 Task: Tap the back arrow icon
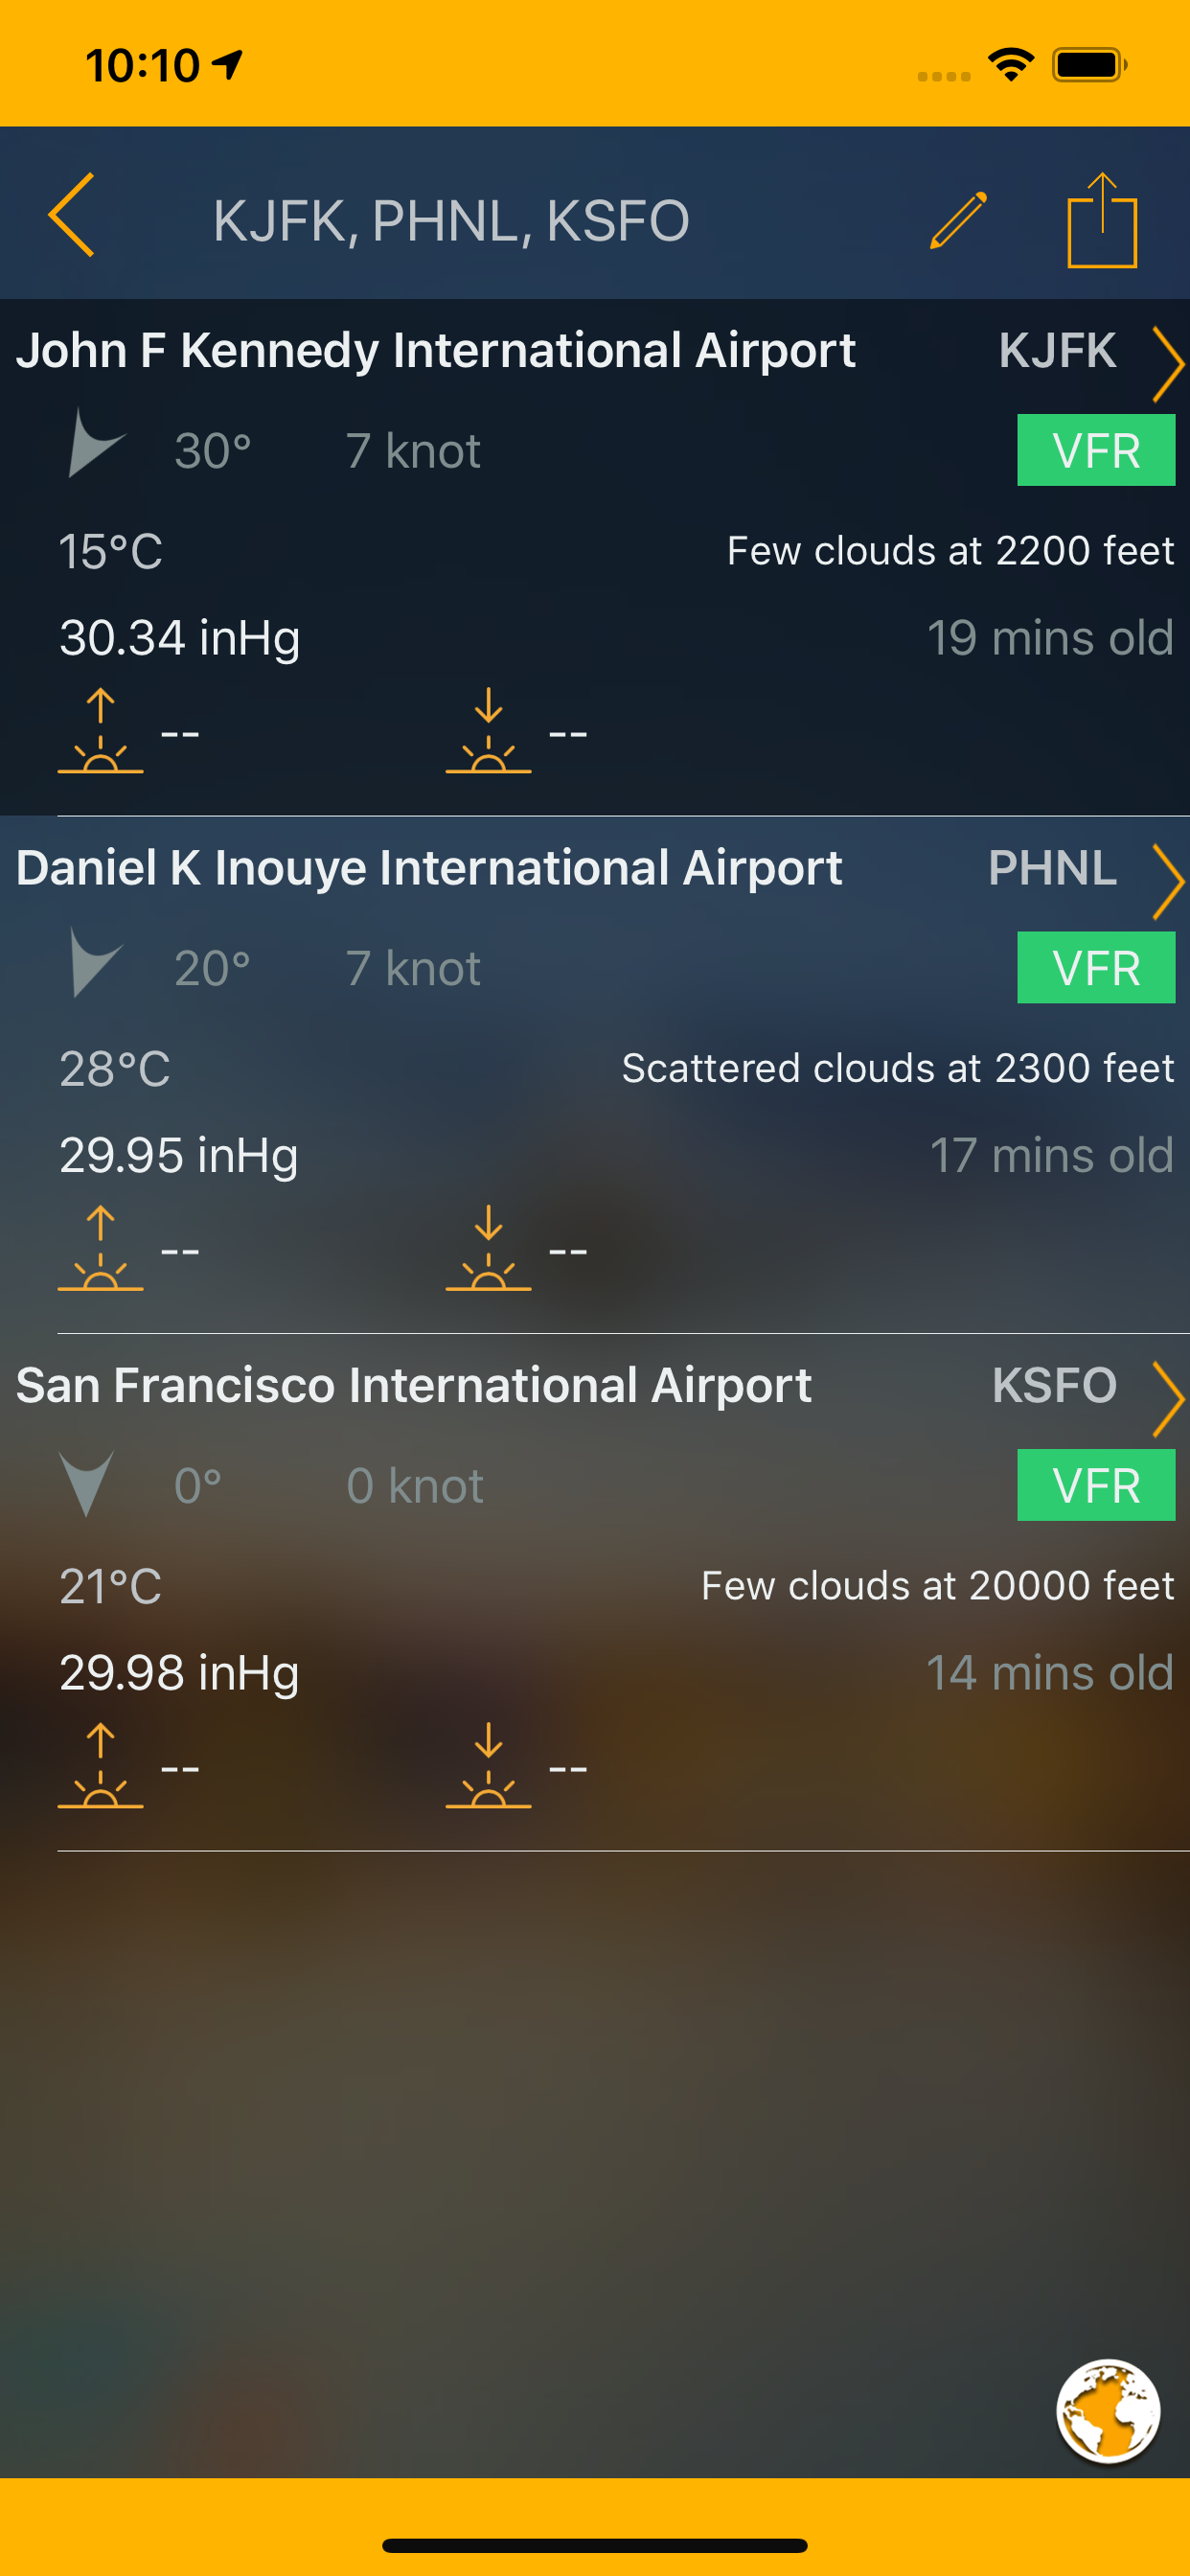point(72,216)
